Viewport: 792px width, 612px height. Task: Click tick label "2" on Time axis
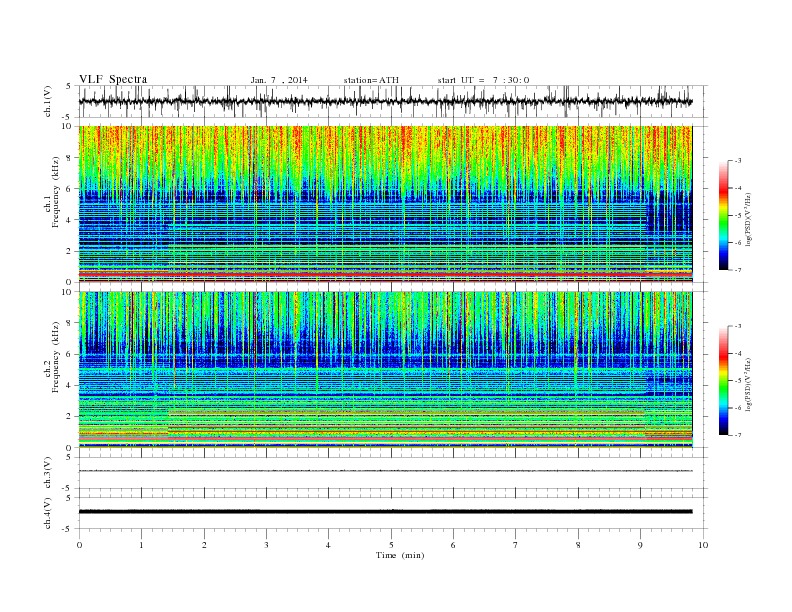(x=204, y=545)
